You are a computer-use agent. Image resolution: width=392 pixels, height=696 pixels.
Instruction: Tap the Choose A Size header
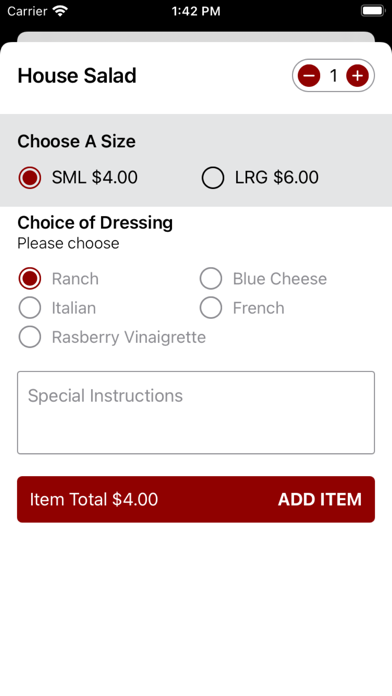76,141
